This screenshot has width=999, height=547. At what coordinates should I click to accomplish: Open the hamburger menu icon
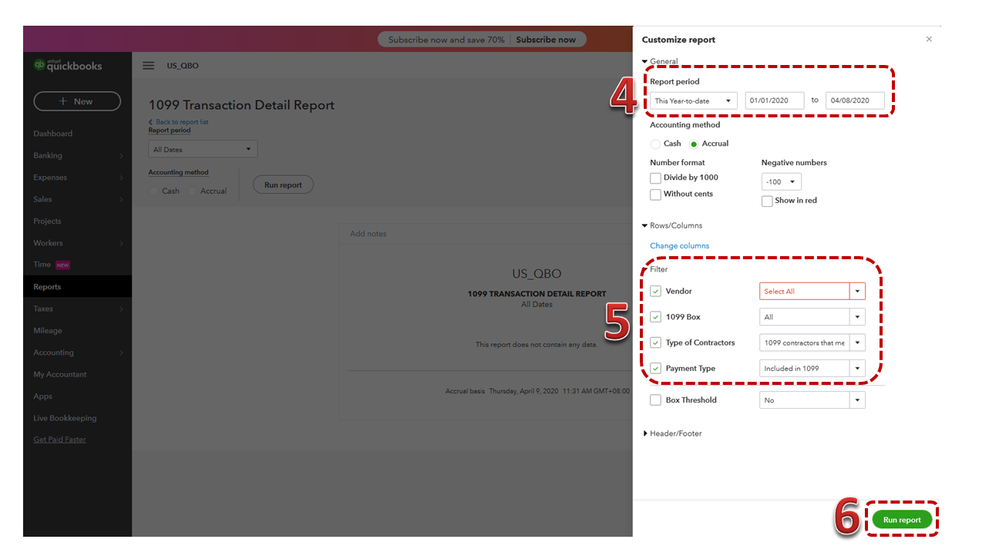tap(148, 66)
